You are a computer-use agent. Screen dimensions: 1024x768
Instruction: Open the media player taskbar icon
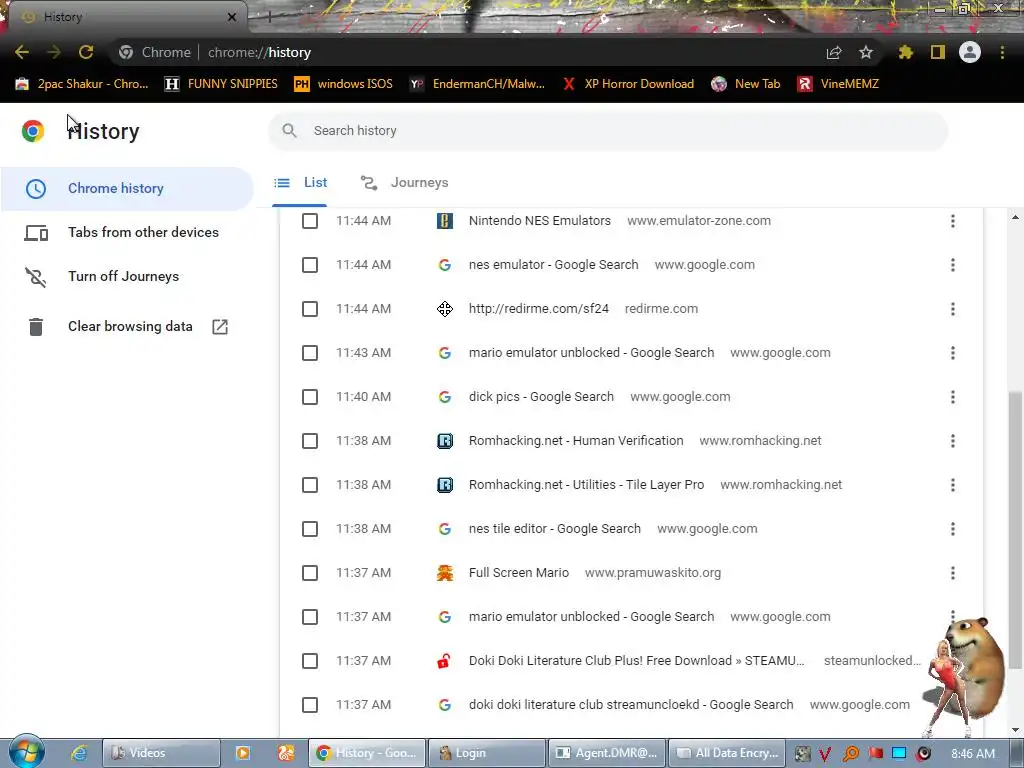point(243,753)
